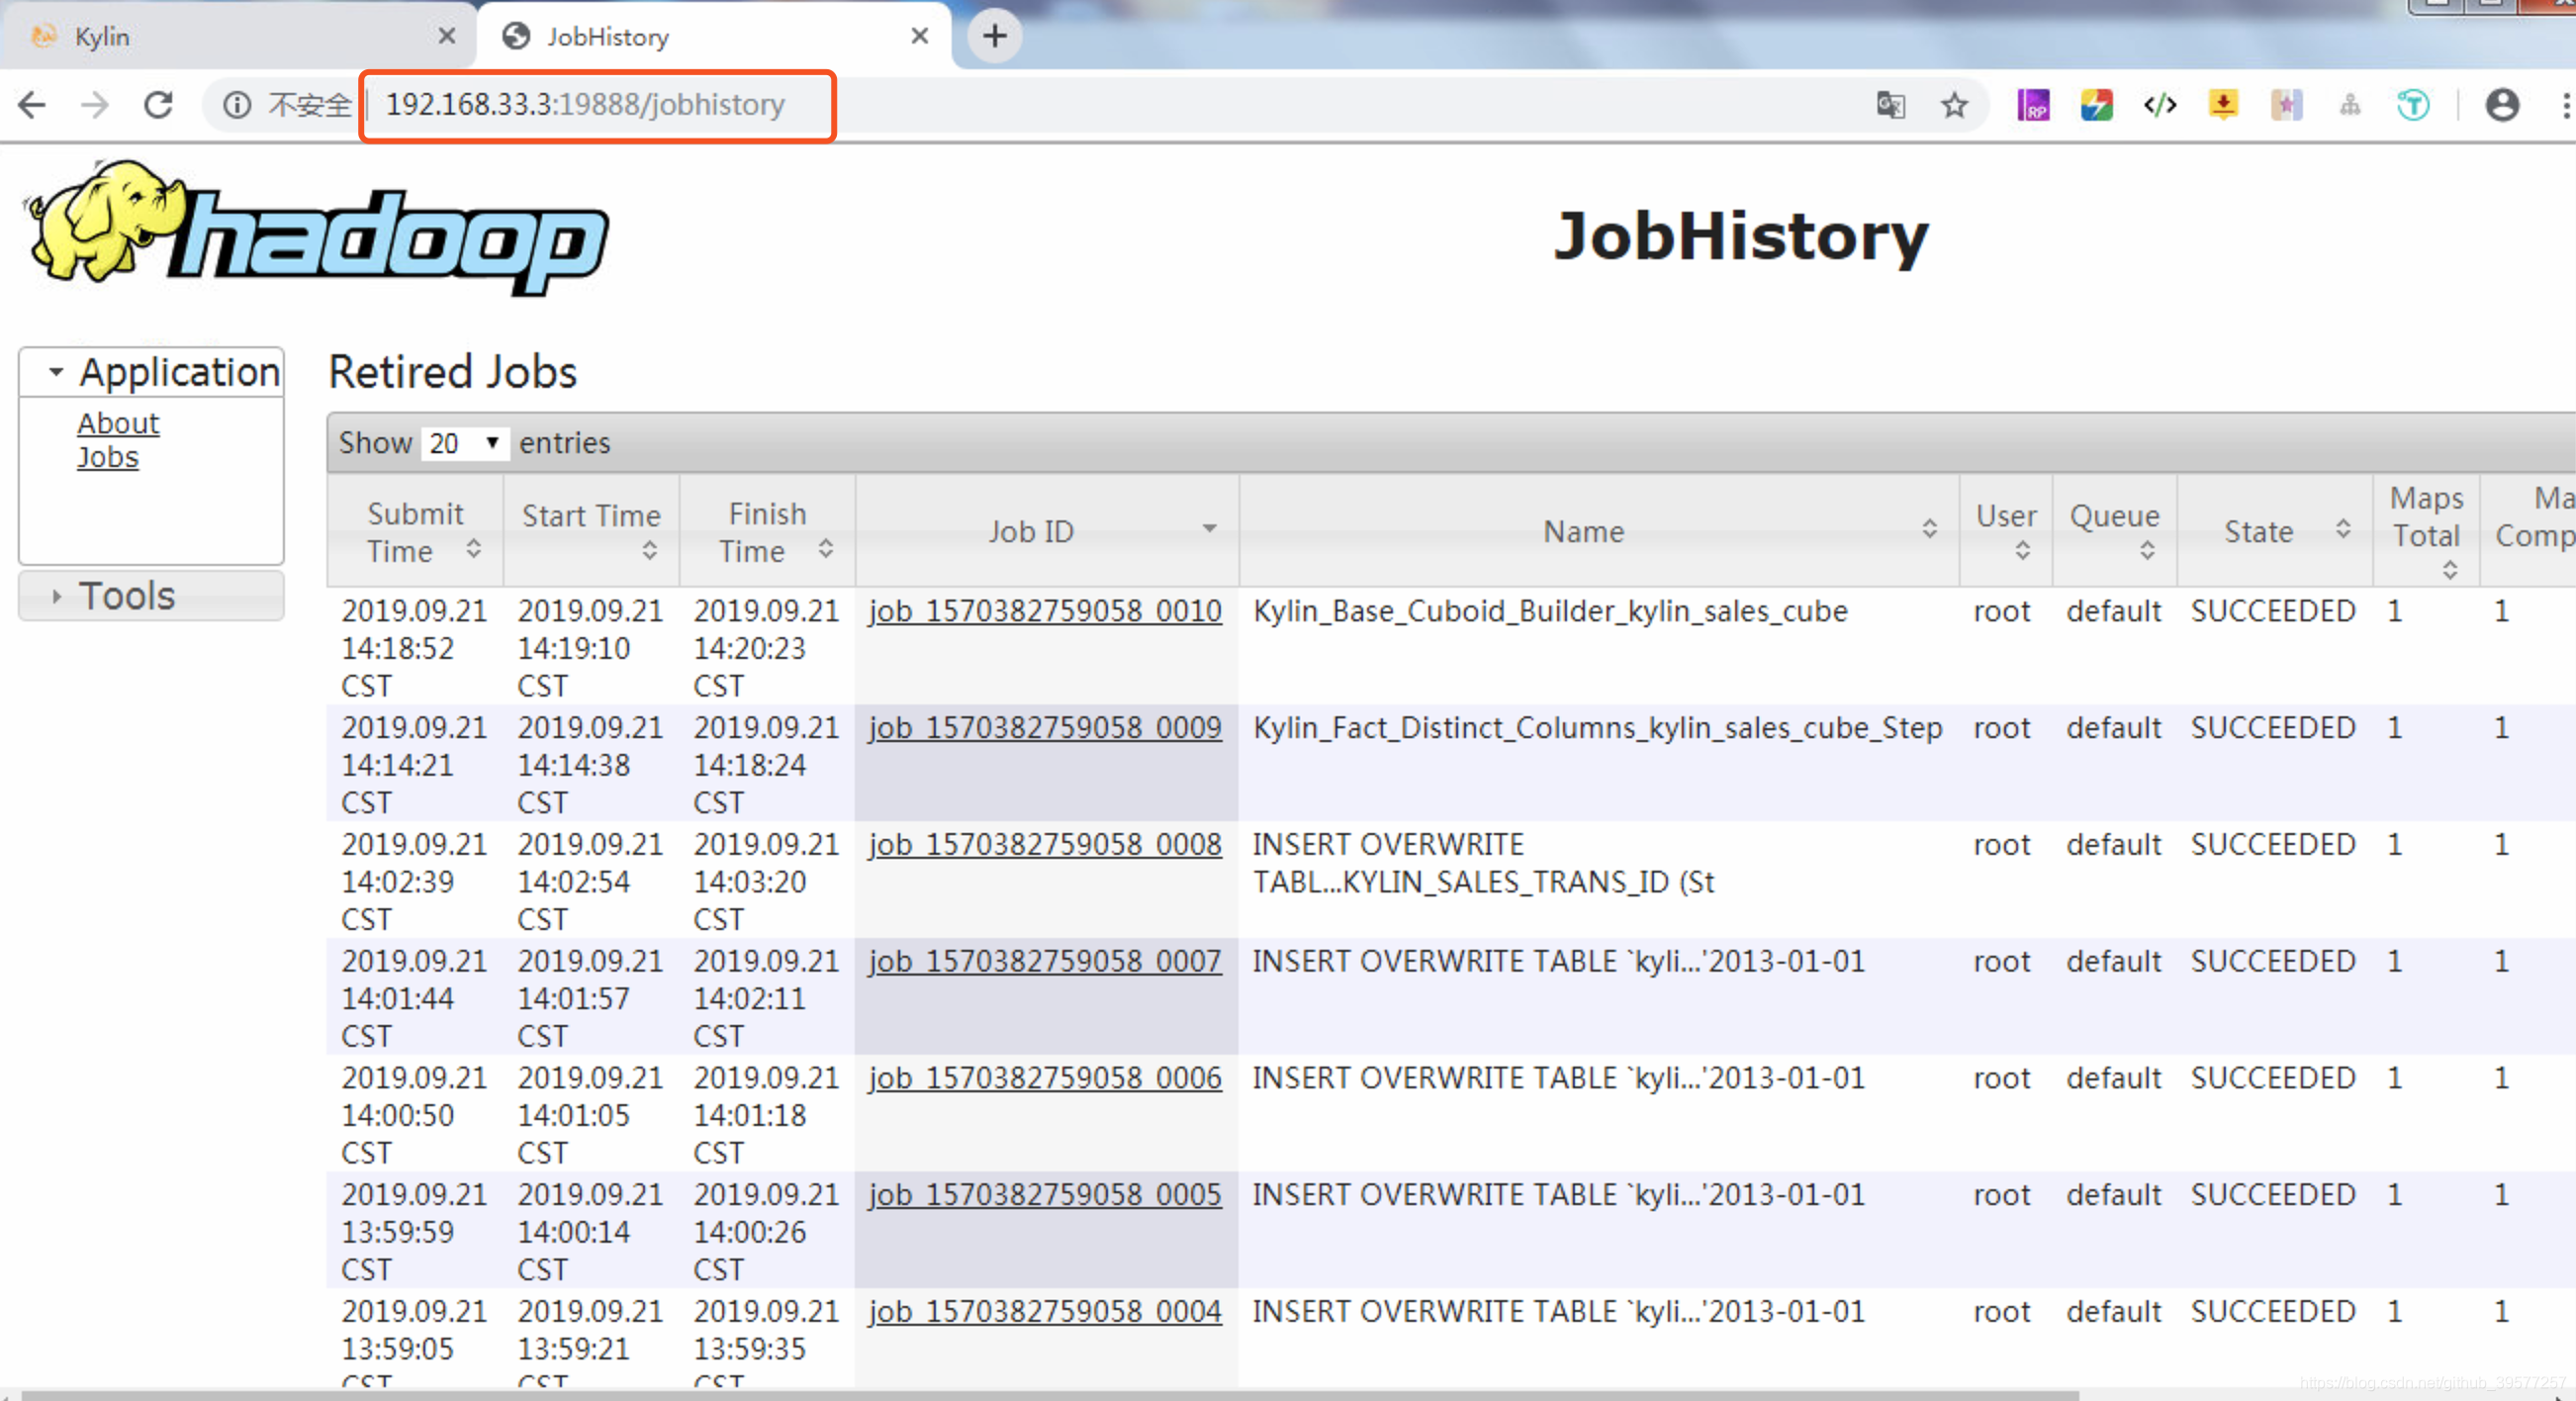
Task: Switch to the JobHistory tab
Action: 715,37
